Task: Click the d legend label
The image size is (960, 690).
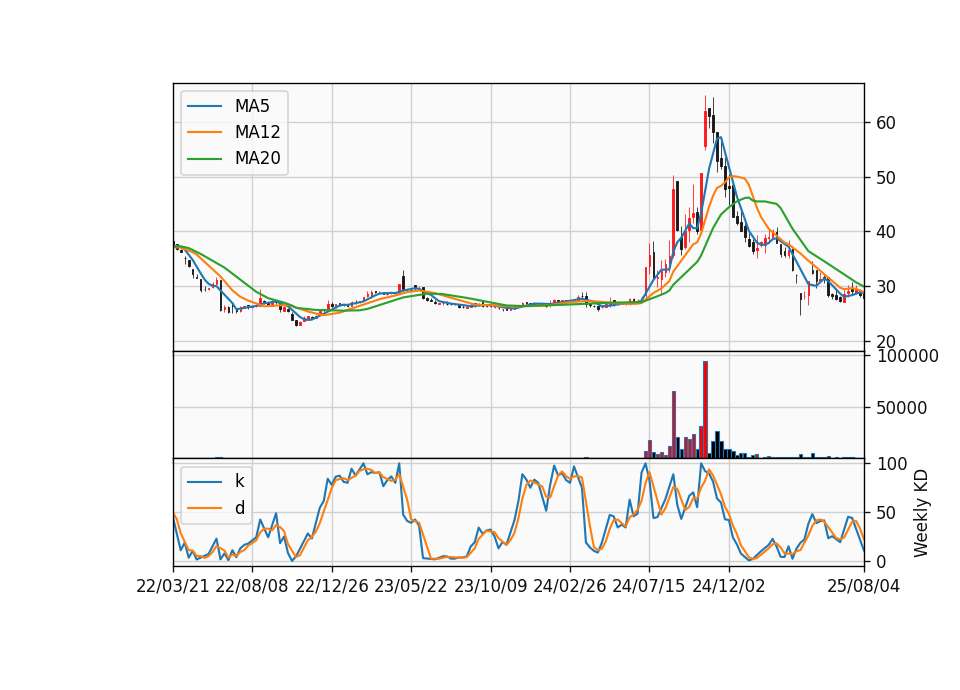Action: click(240, 508)
